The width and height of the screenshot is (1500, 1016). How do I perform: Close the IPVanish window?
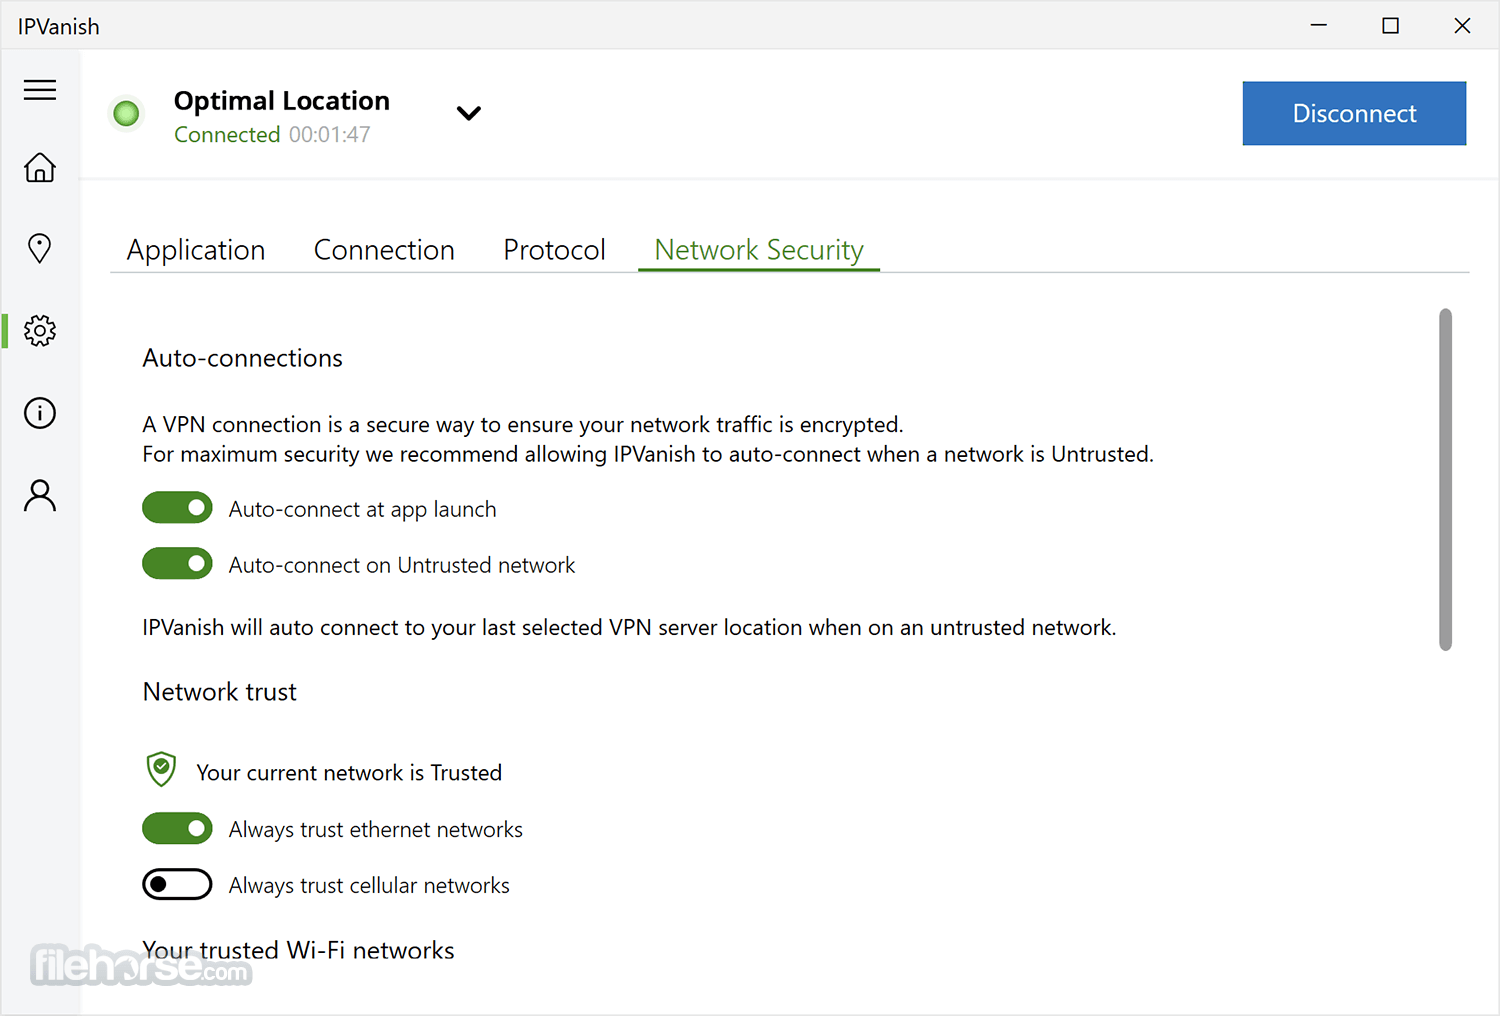[1462, 25]
